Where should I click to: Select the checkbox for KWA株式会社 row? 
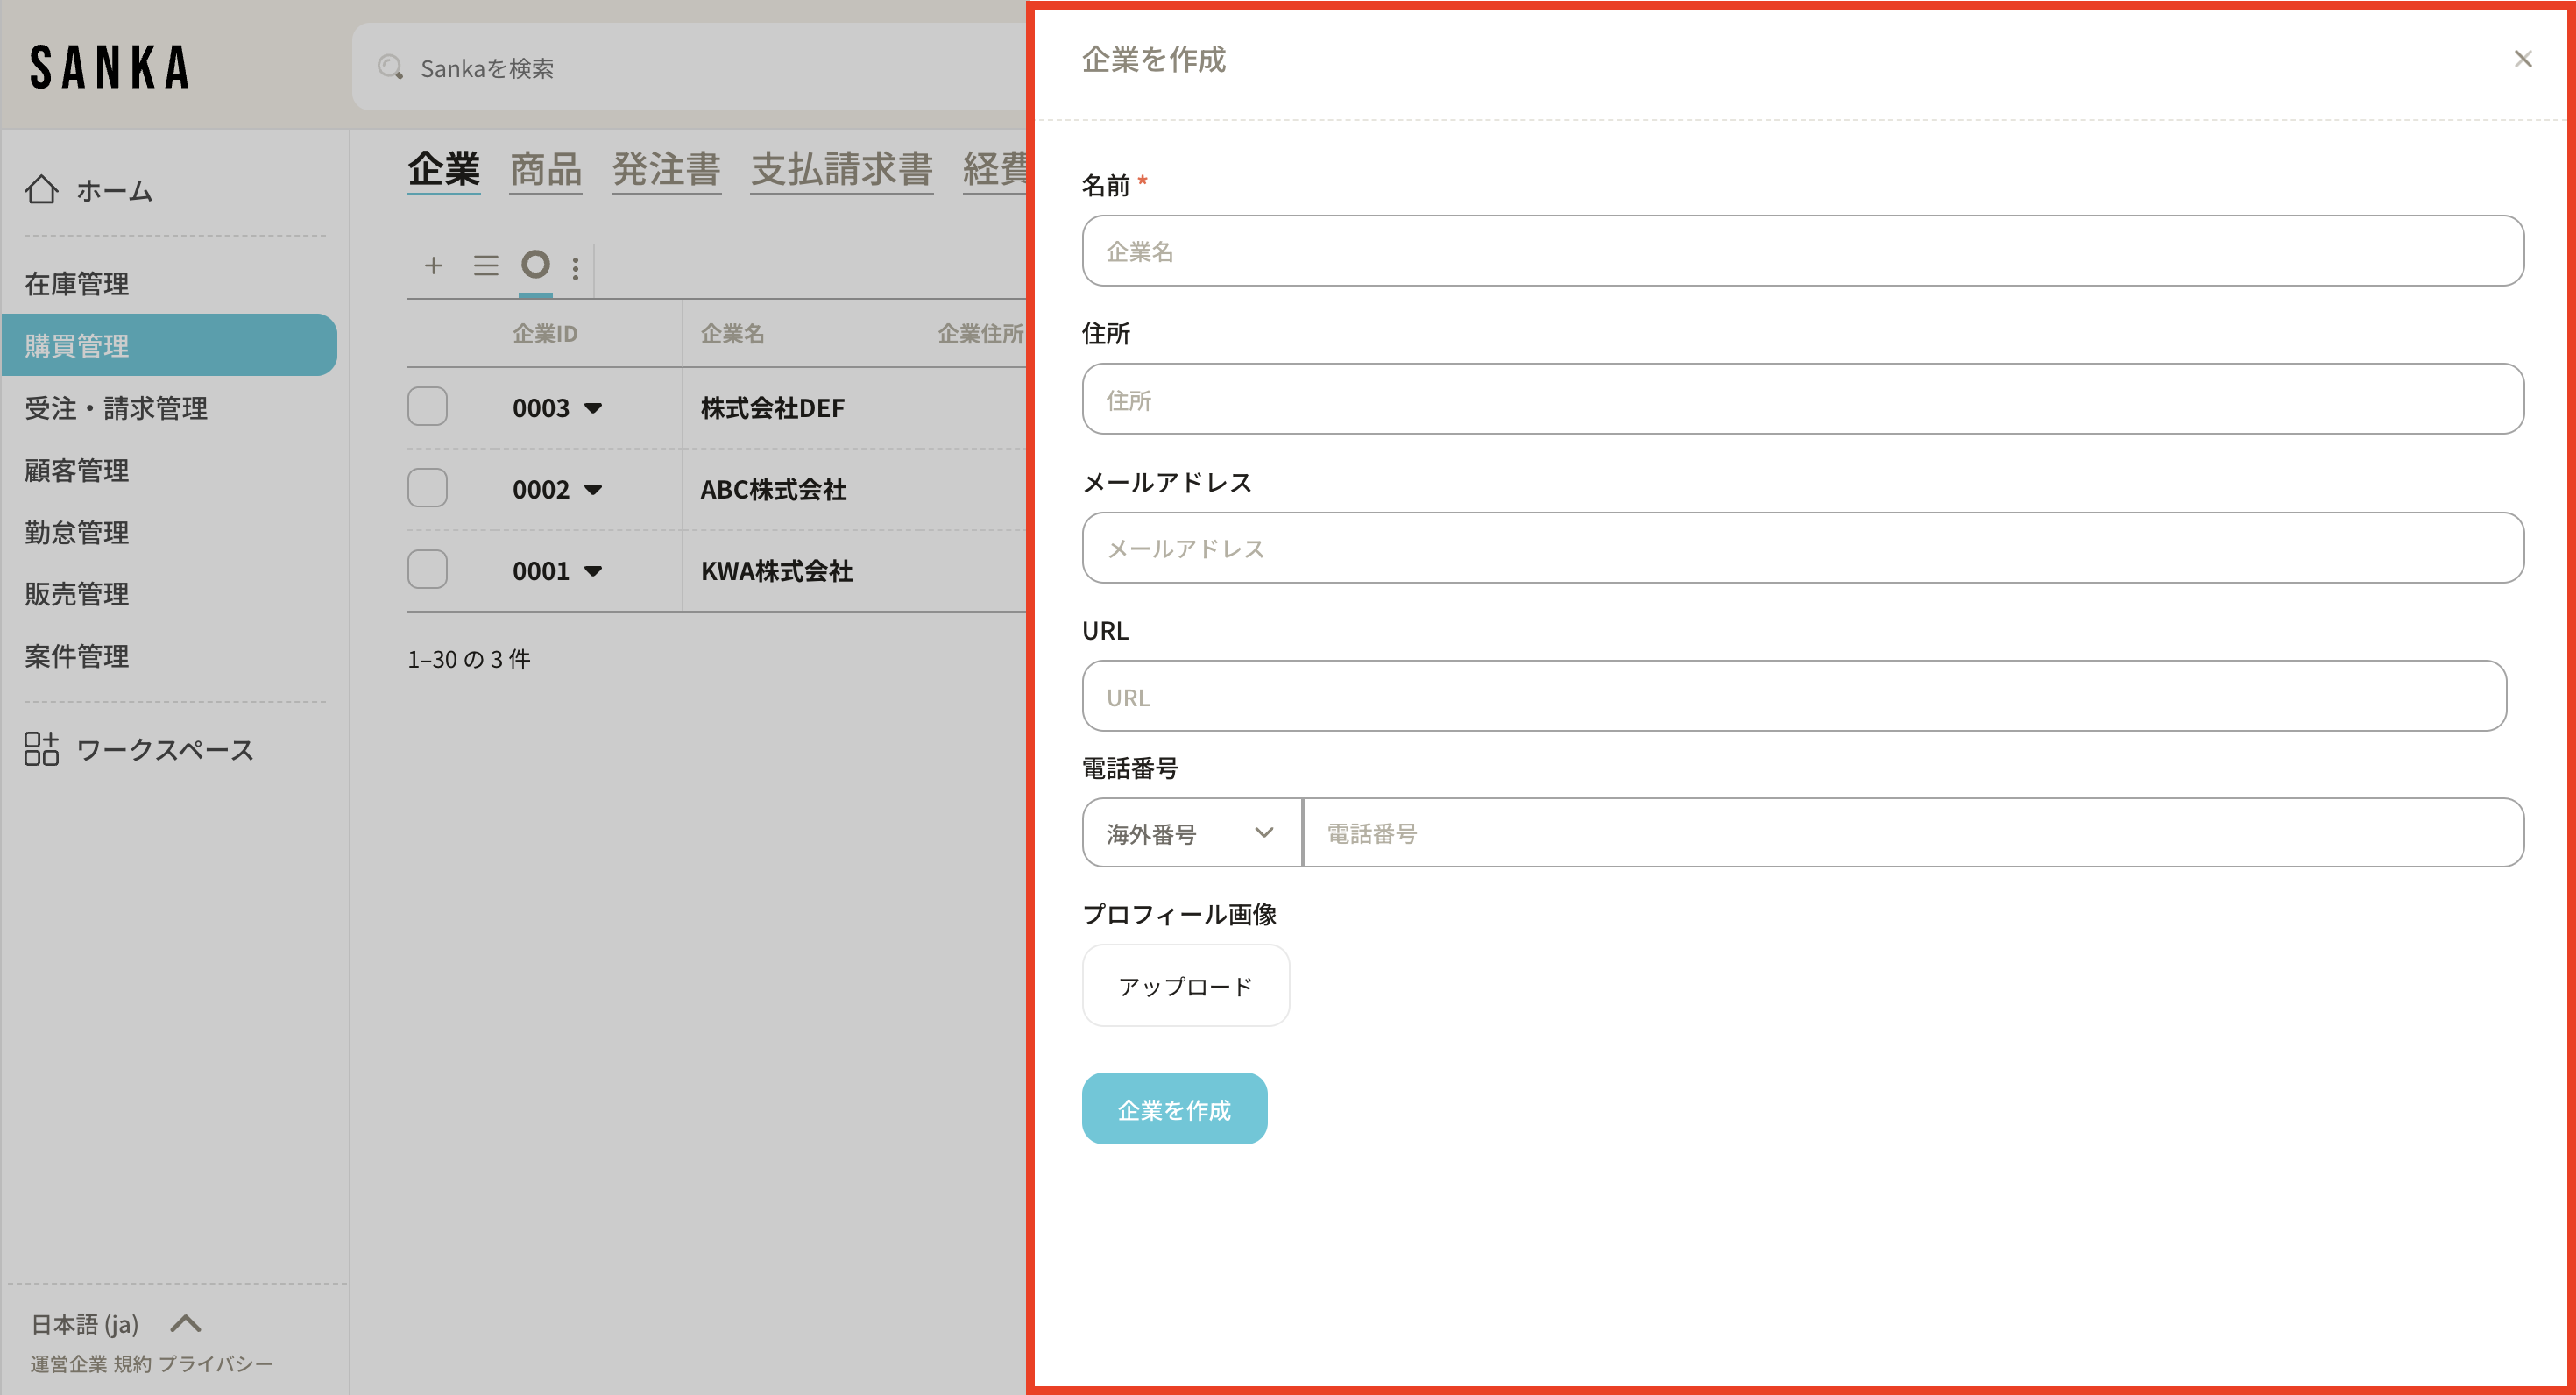point(427,570)
